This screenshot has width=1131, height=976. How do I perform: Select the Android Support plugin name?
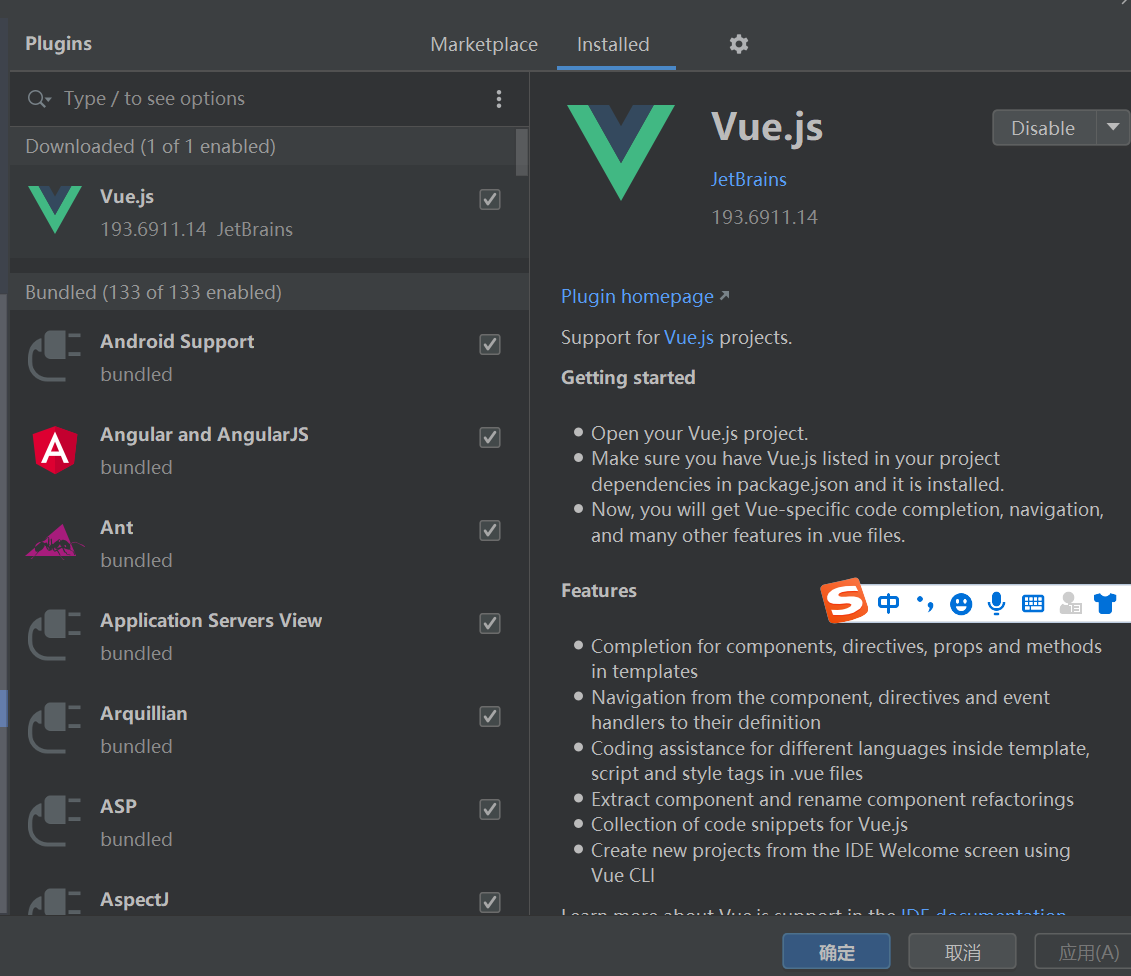(x=177, y=342)
